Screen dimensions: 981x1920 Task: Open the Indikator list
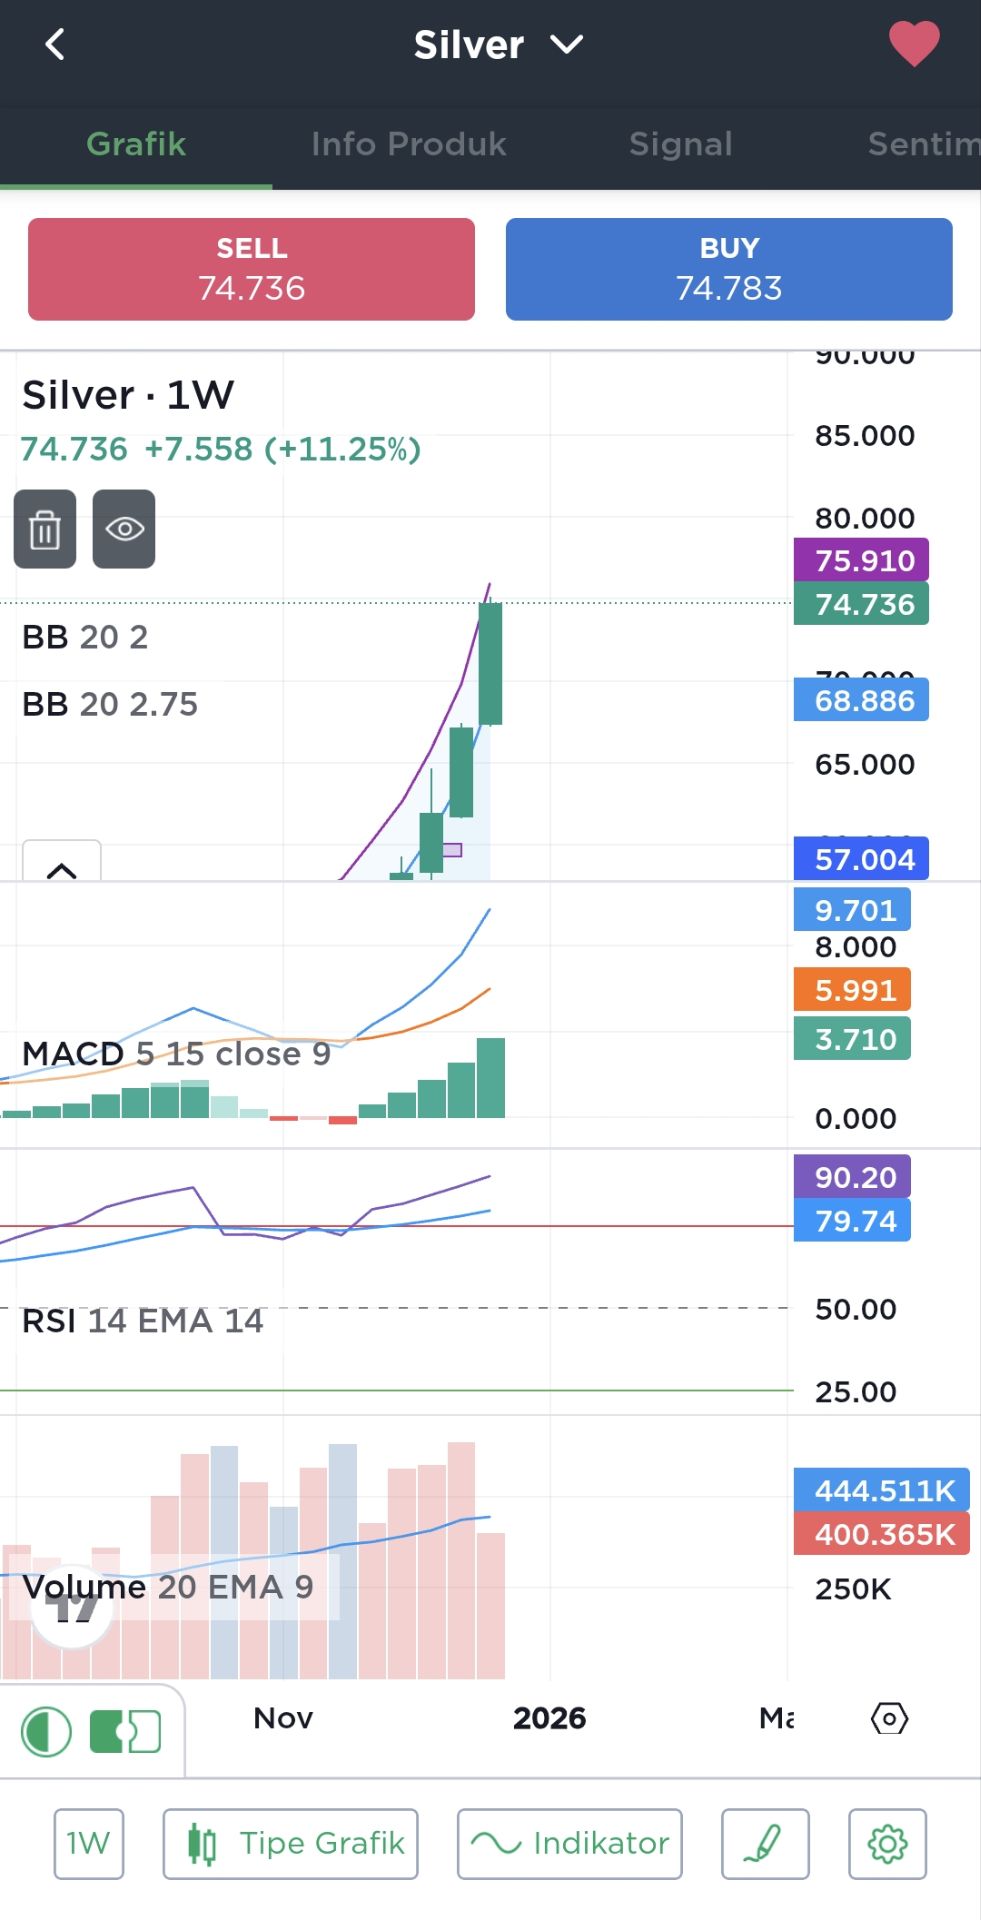pyautogui.click(x=569, y=1843)
